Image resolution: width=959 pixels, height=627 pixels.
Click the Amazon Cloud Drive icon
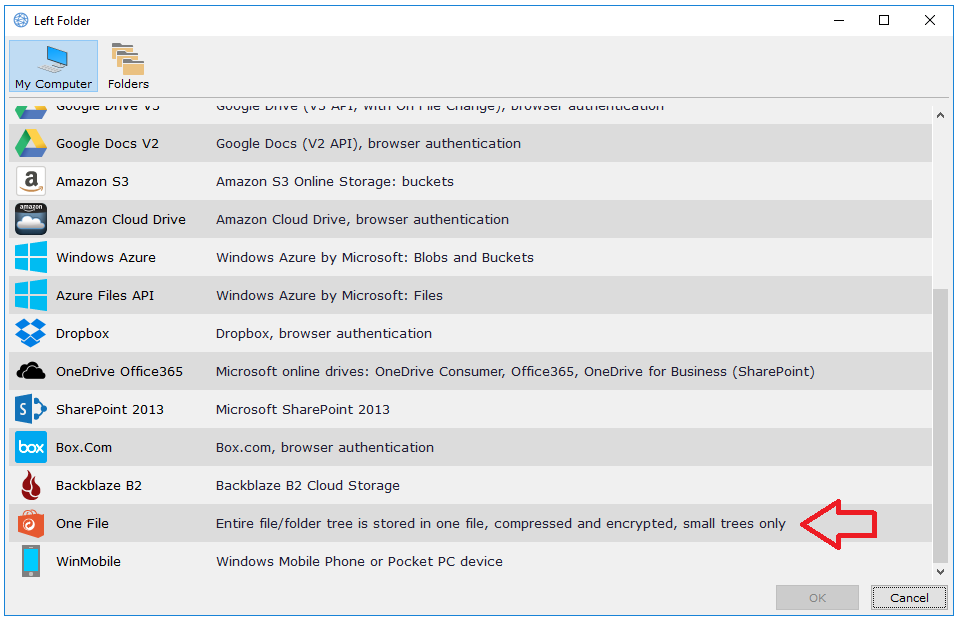[31, 220]
